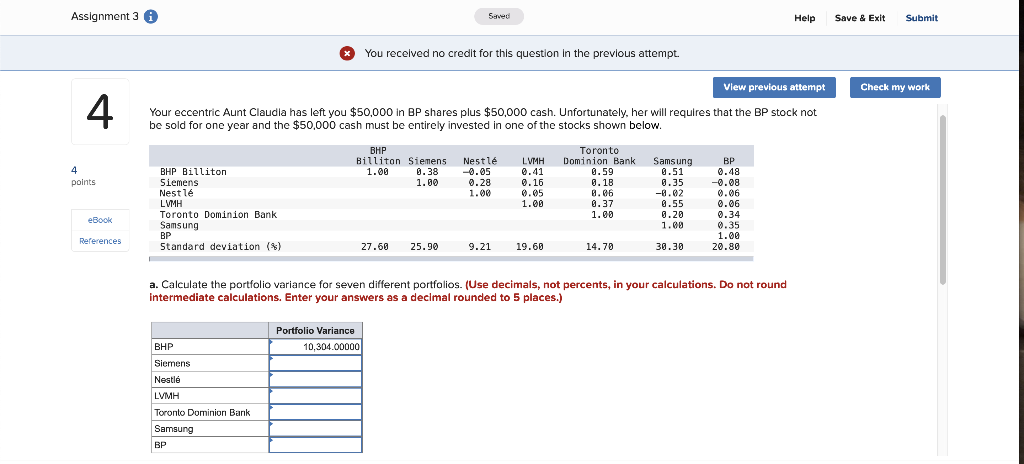Open the eBook link
This screenshot has width=1024, height=464.
point(100,220)
